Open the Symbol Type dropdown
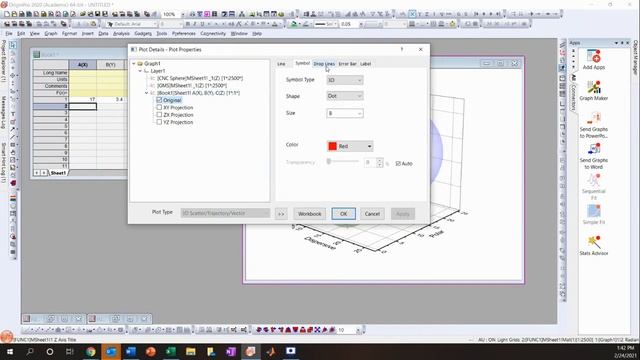The image size is (640, 360). [345, 80]
